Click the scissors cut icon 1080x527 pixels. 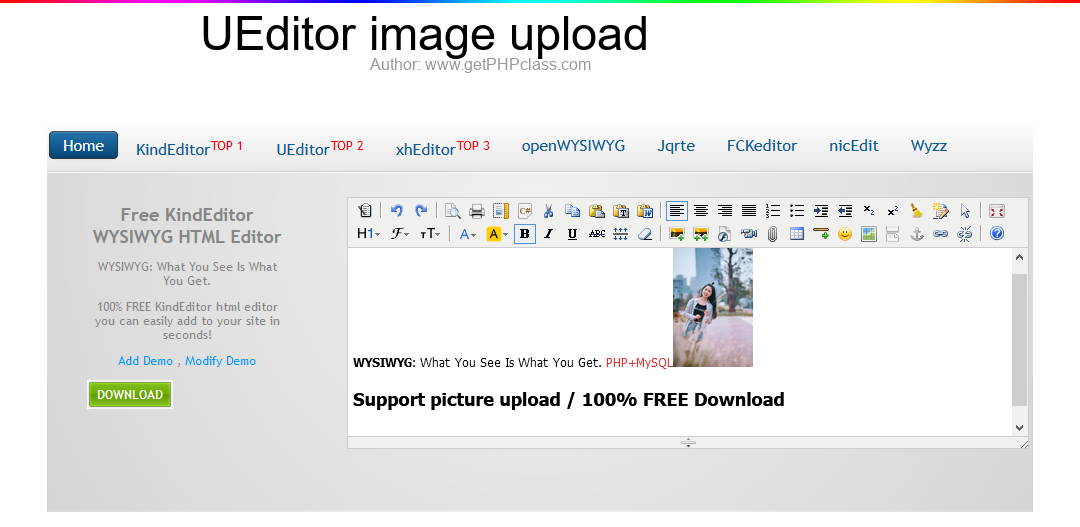pyautogui.click(x=549, y=211)
